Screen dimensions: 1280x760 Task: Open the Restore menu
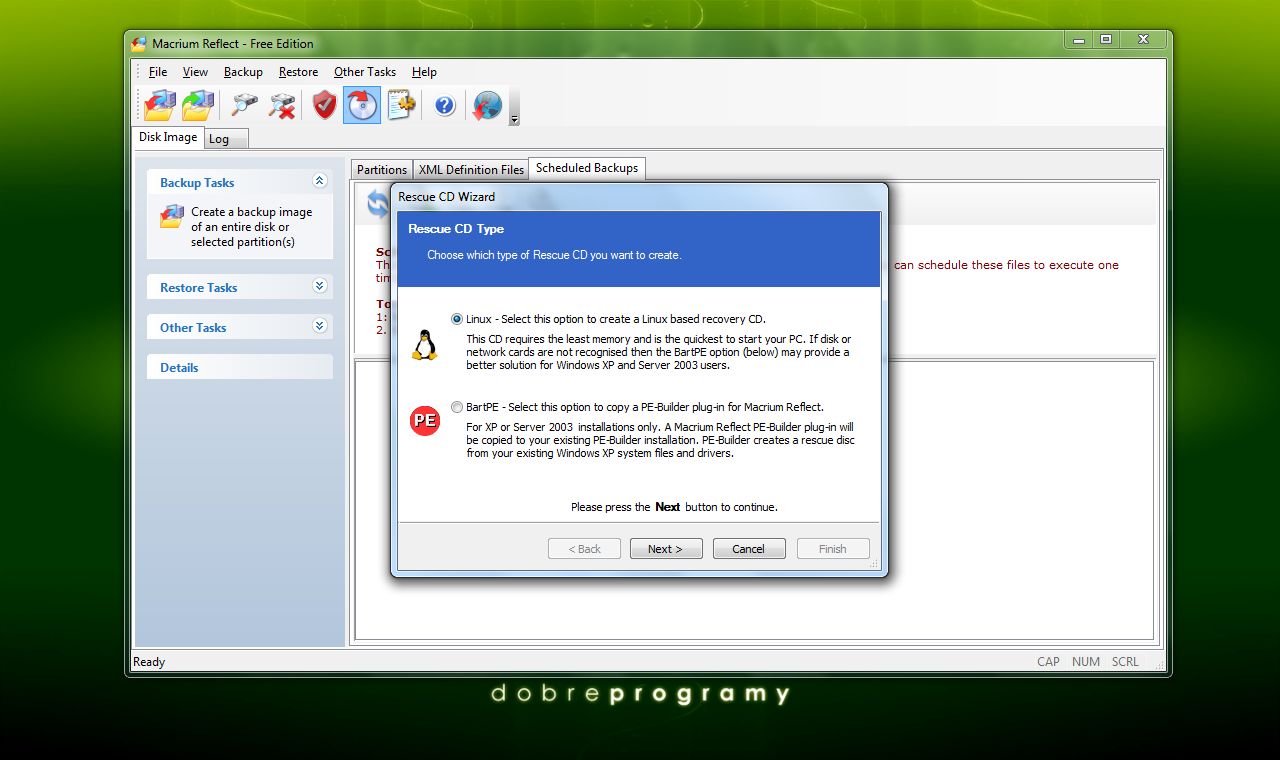[298, 72]
